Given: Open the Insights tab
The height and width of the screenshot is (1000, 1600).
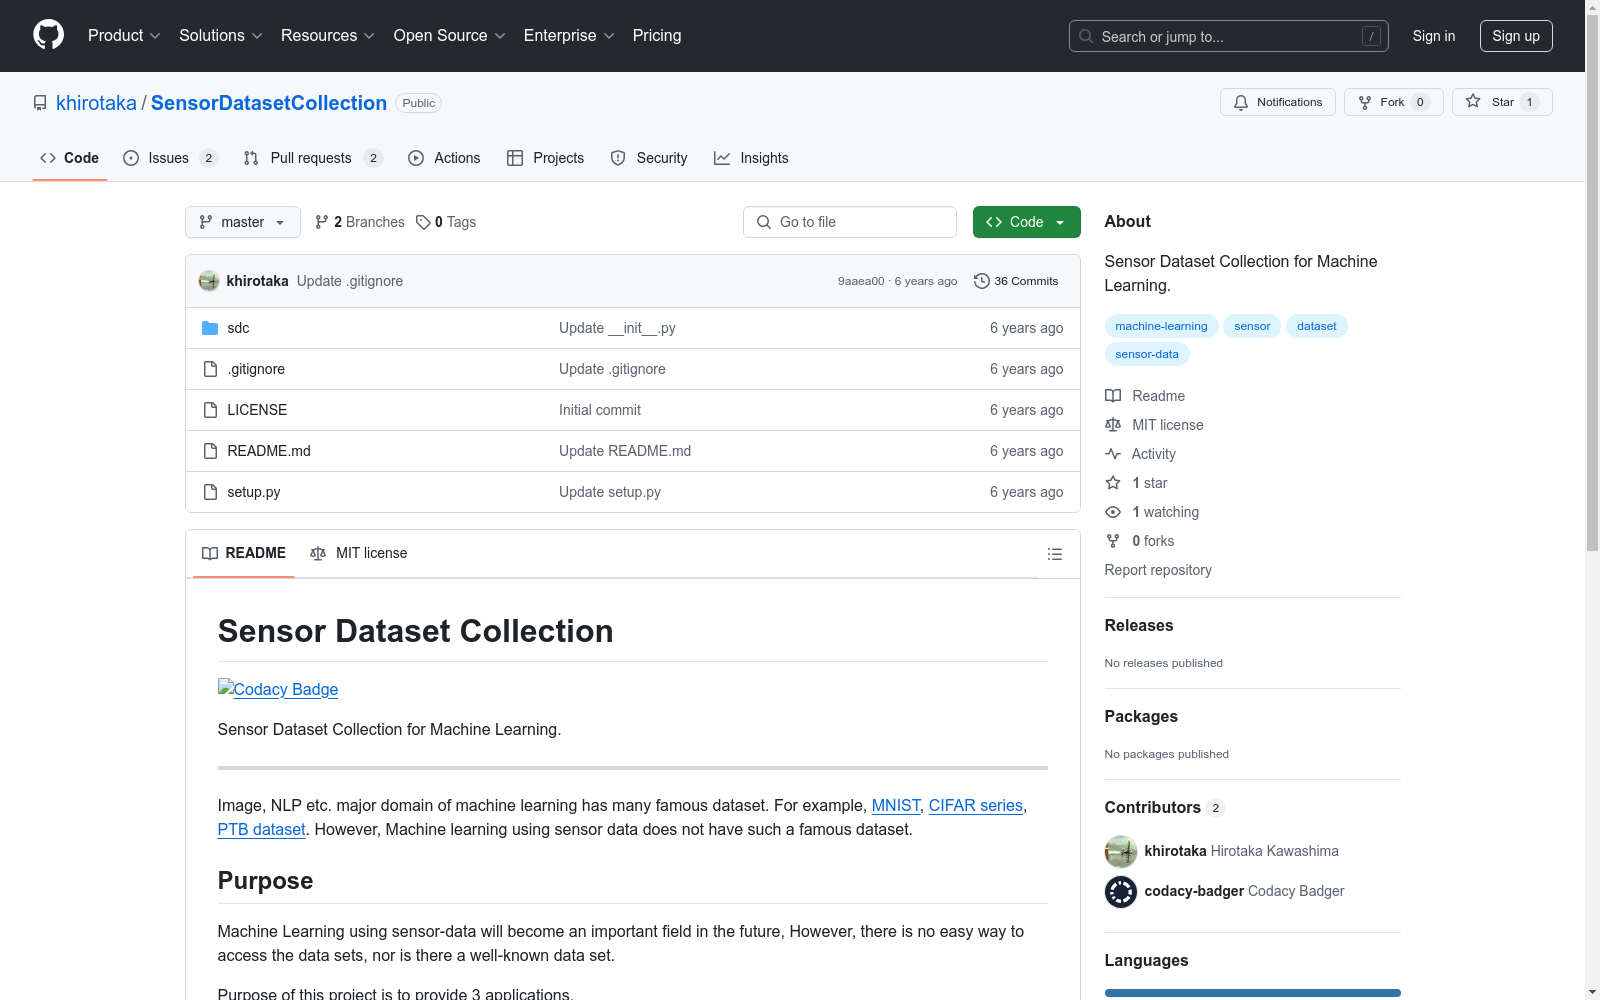Looking at the screenshot, I should 751,158.
